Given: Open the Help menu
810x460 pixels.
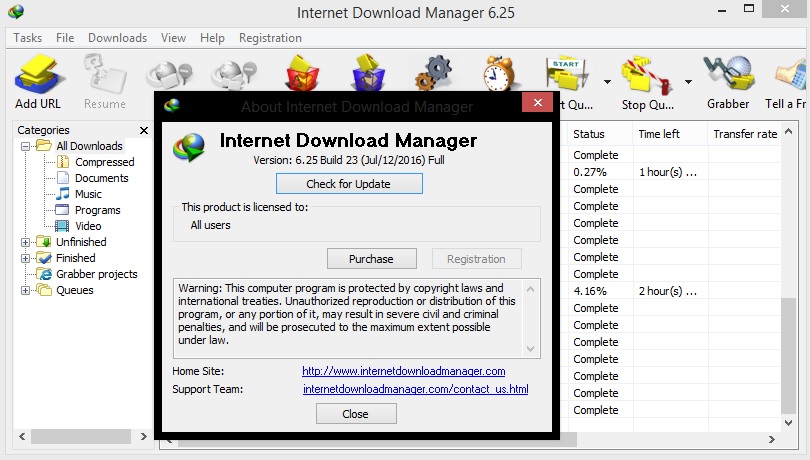Looking at the screenshot, I should 212,38.
